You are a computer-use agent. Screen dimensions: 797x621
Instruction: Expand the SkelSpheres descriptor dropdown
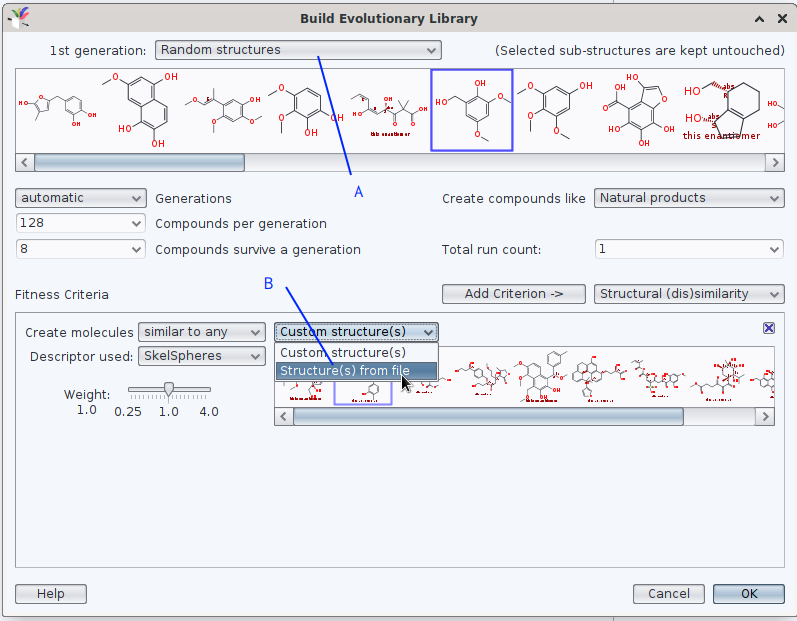coord(201,356)
